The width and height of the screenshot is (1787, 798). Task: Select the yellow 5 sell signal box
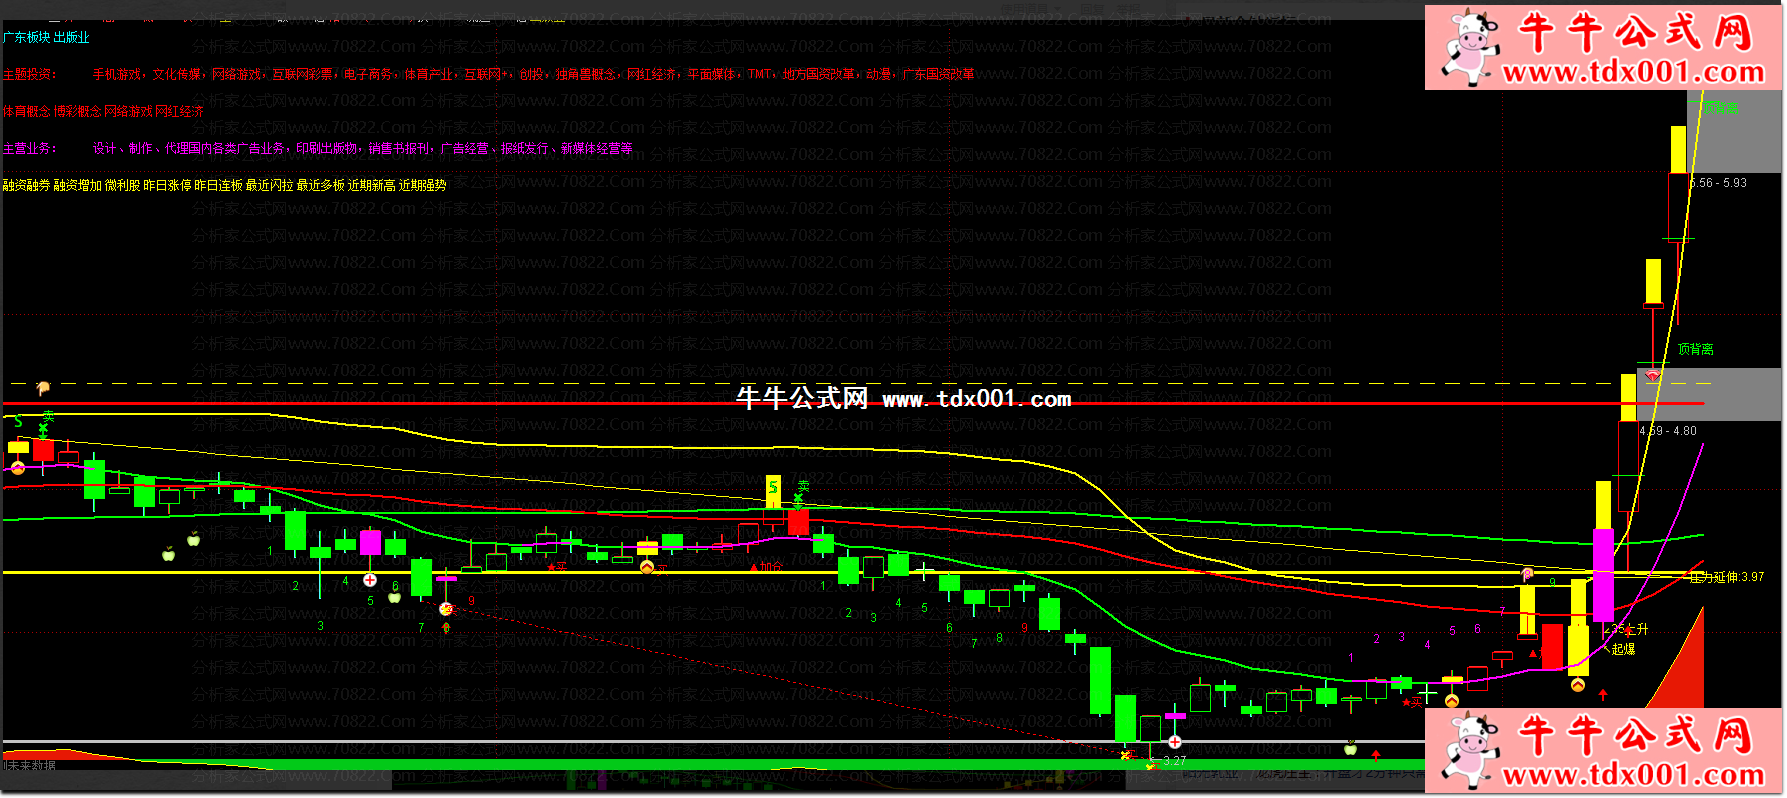pyautogui.click(x=773, y=491)
